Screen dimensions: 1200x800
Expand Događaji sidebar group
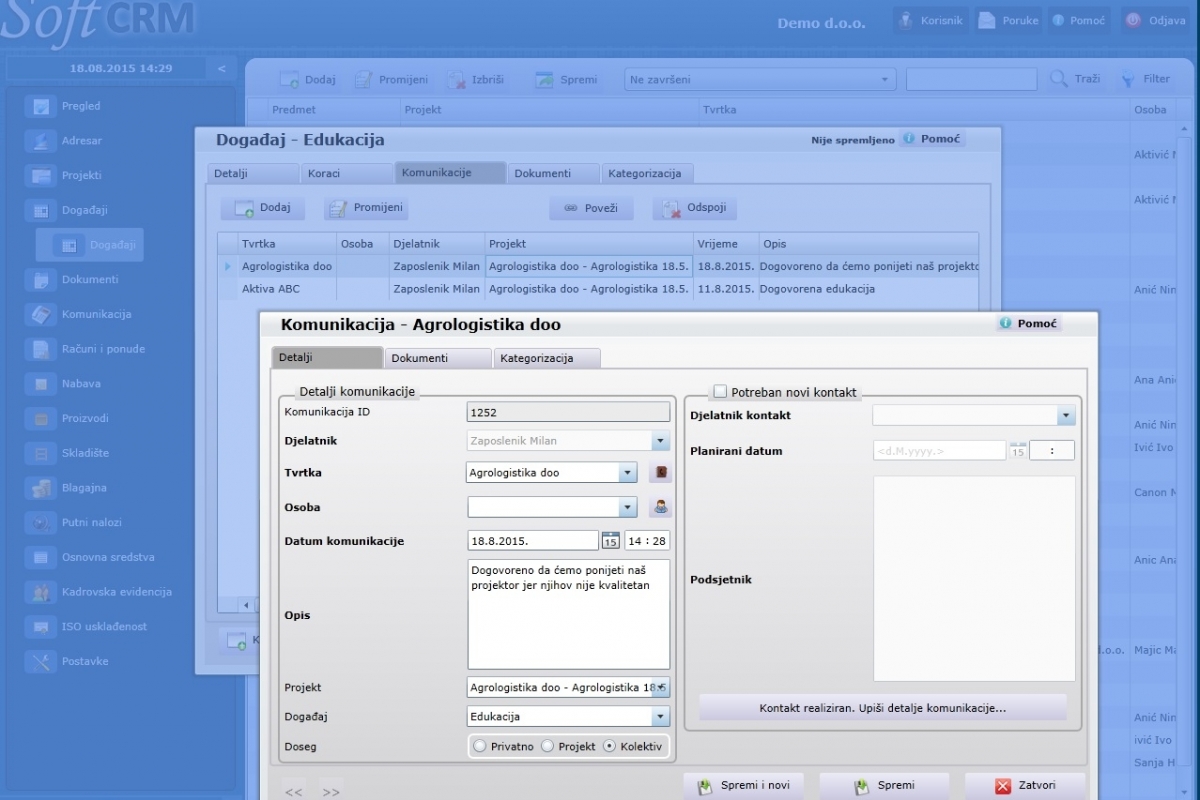pyautogui.click(x=84, y=210)
